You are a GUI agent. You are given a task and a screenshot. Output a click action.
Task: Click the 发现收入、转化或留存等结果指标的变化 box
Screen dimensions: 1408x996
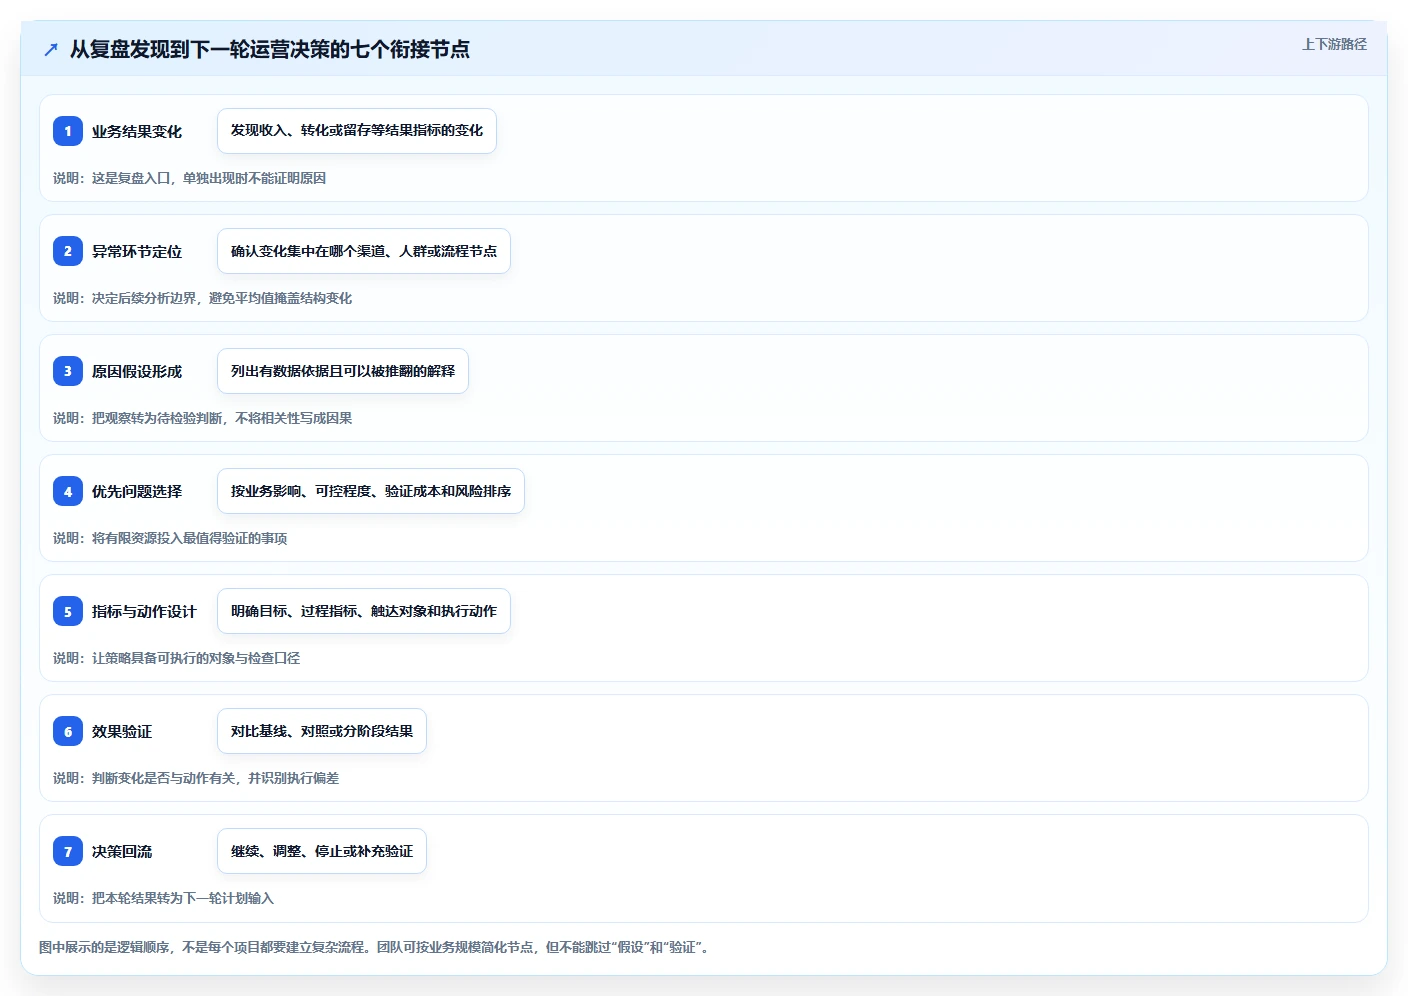(357, 131)
